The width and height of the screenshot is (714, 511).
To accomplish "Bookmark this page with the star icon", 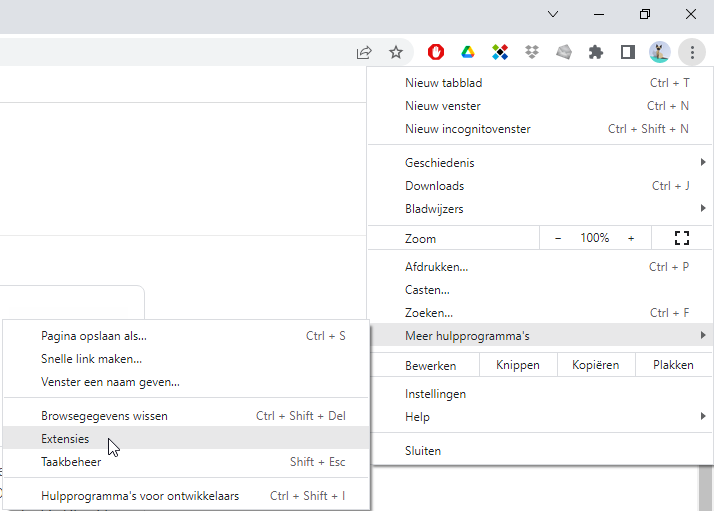I will point(396,52).
